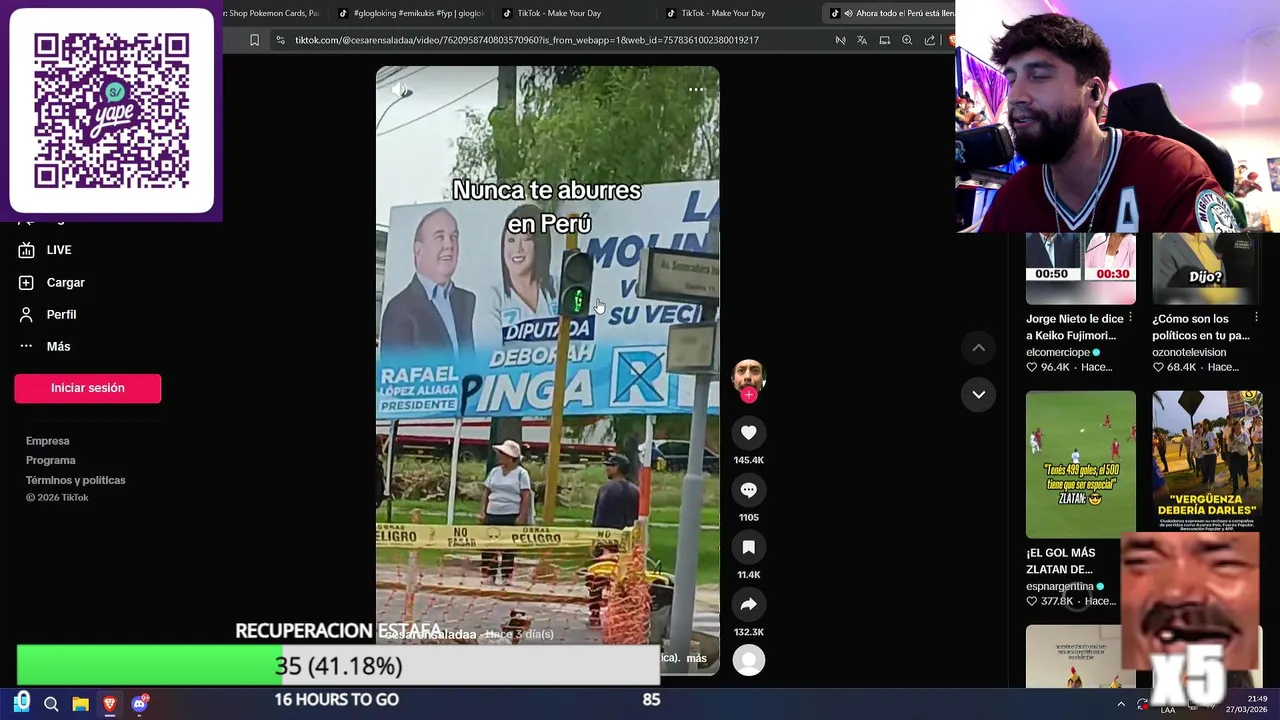Image resolution: width=1280 pixels, height=720 pixels.
Task: Click the '¡EL GOL MÁS ZLATAN DE...' title
Action: tap(1060, 561)
